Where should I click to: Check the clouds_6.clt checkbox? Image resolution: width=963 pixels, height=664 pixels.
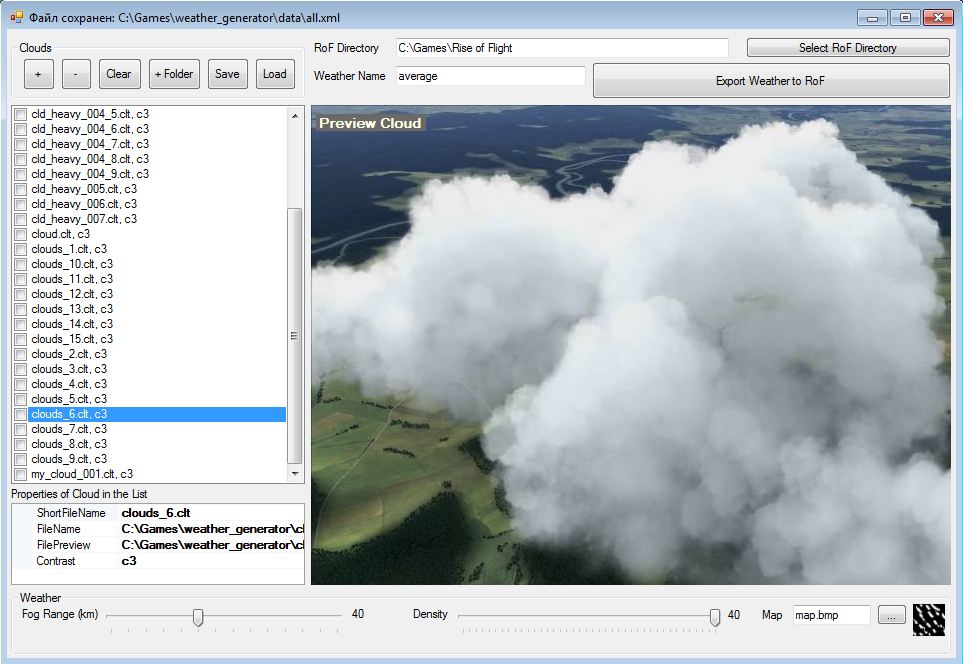pos(21,415)
